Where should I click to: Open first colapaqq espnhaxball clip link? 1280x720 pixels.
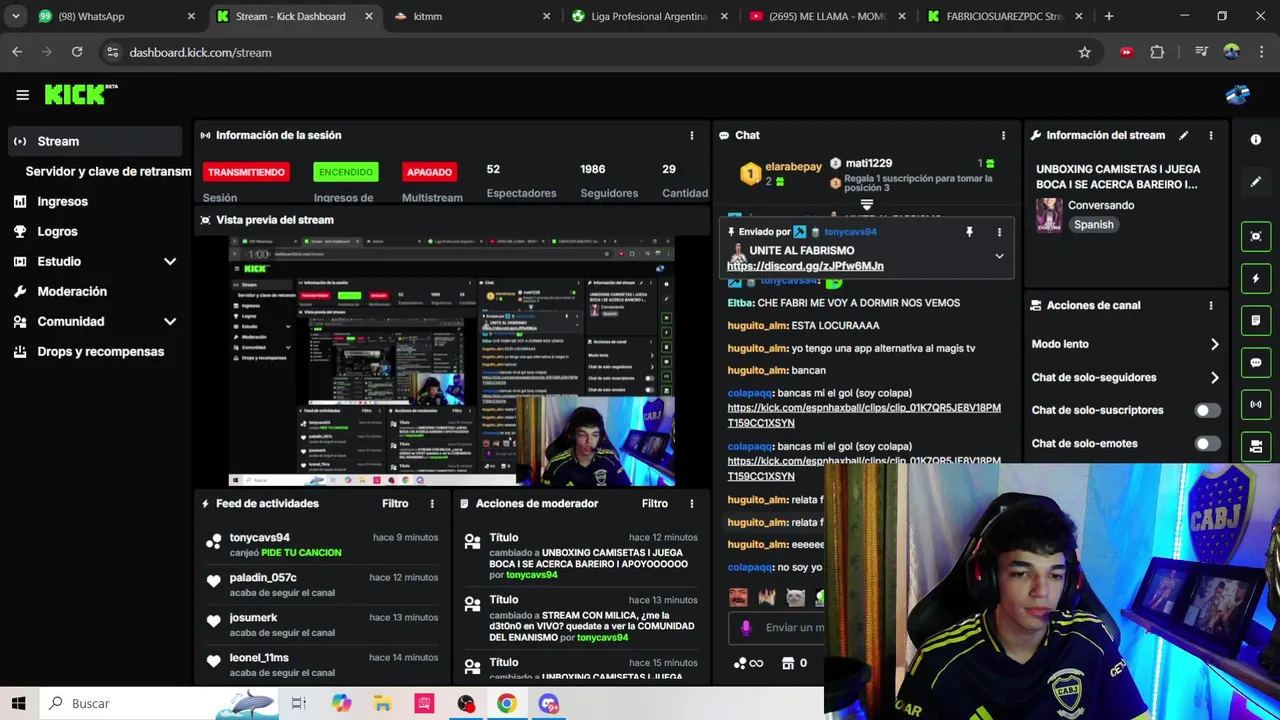point(864,415)
